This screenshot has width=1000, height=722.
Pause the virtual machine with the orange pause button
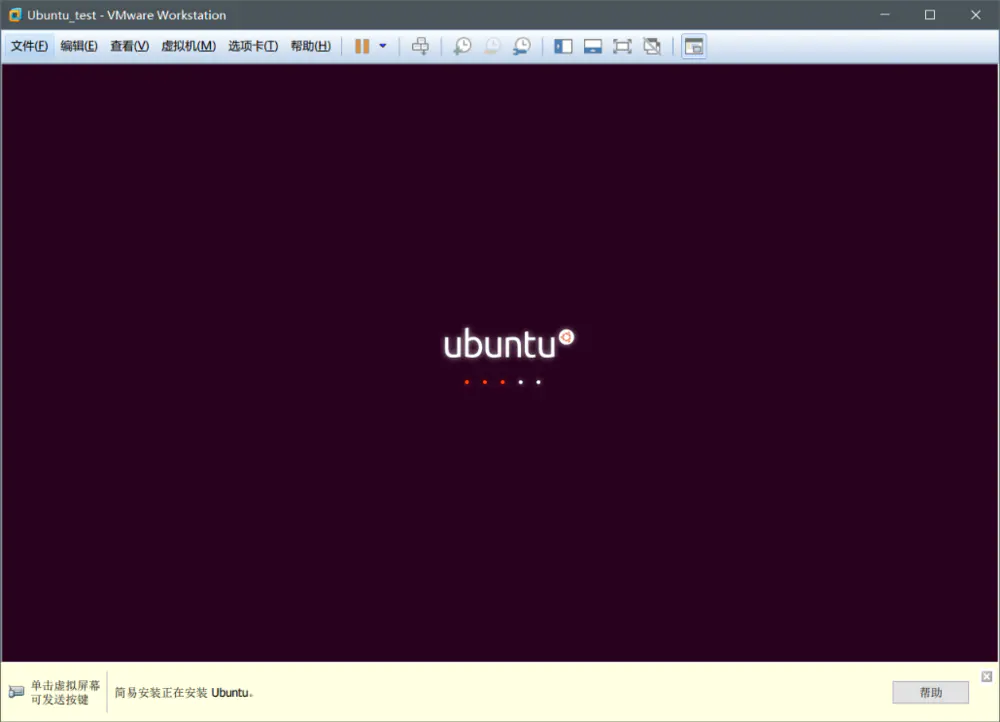click(362, 46)
